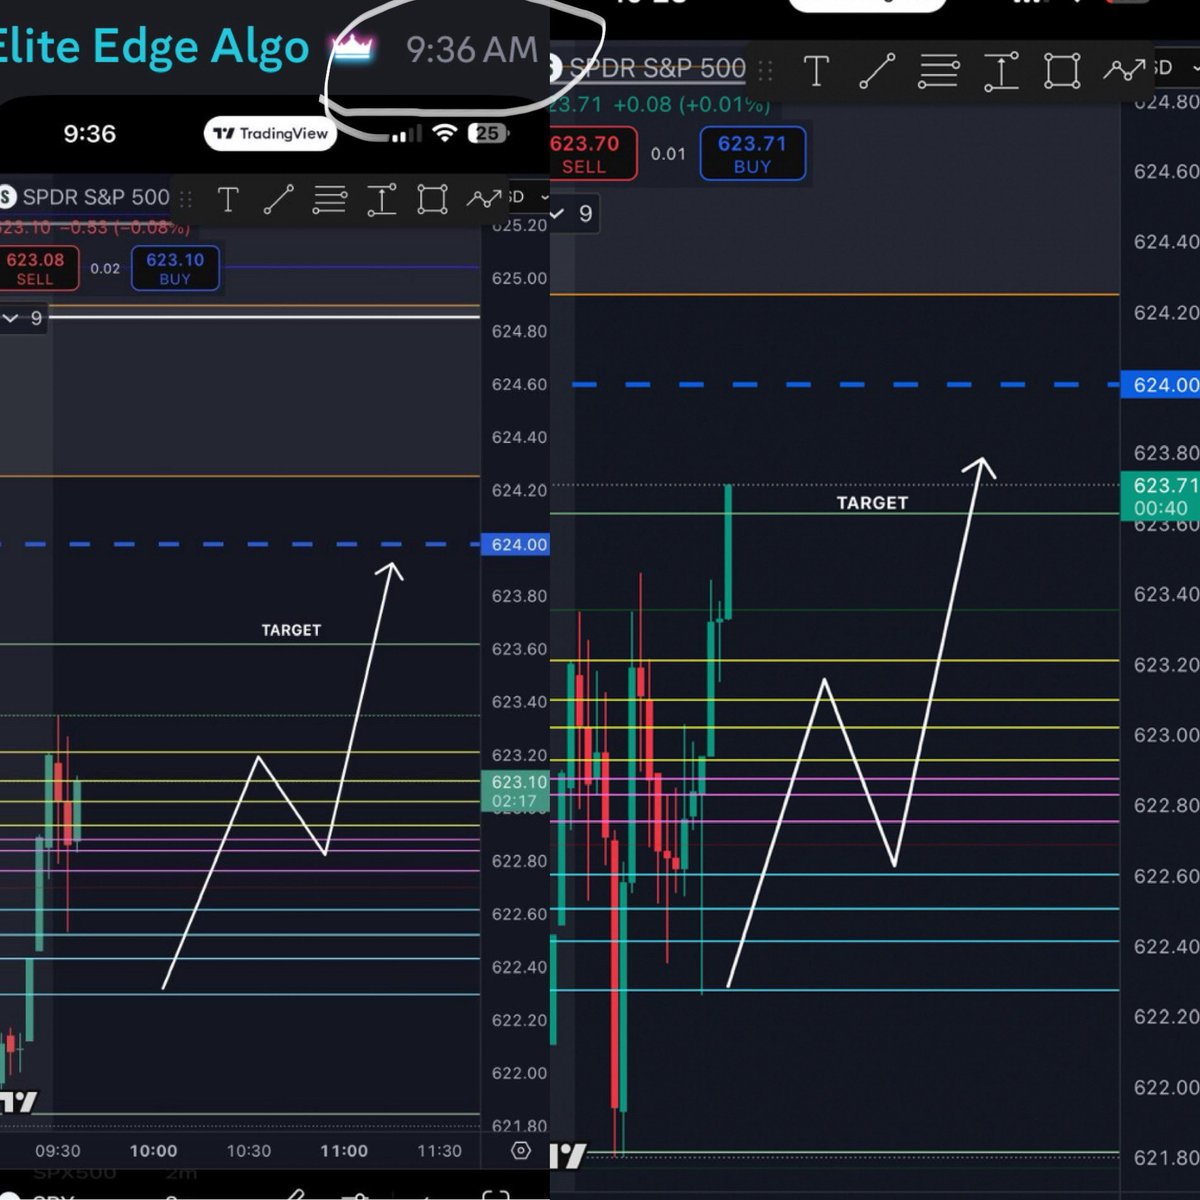Click the 10:30 label on the time axis

click(249, 1151)
